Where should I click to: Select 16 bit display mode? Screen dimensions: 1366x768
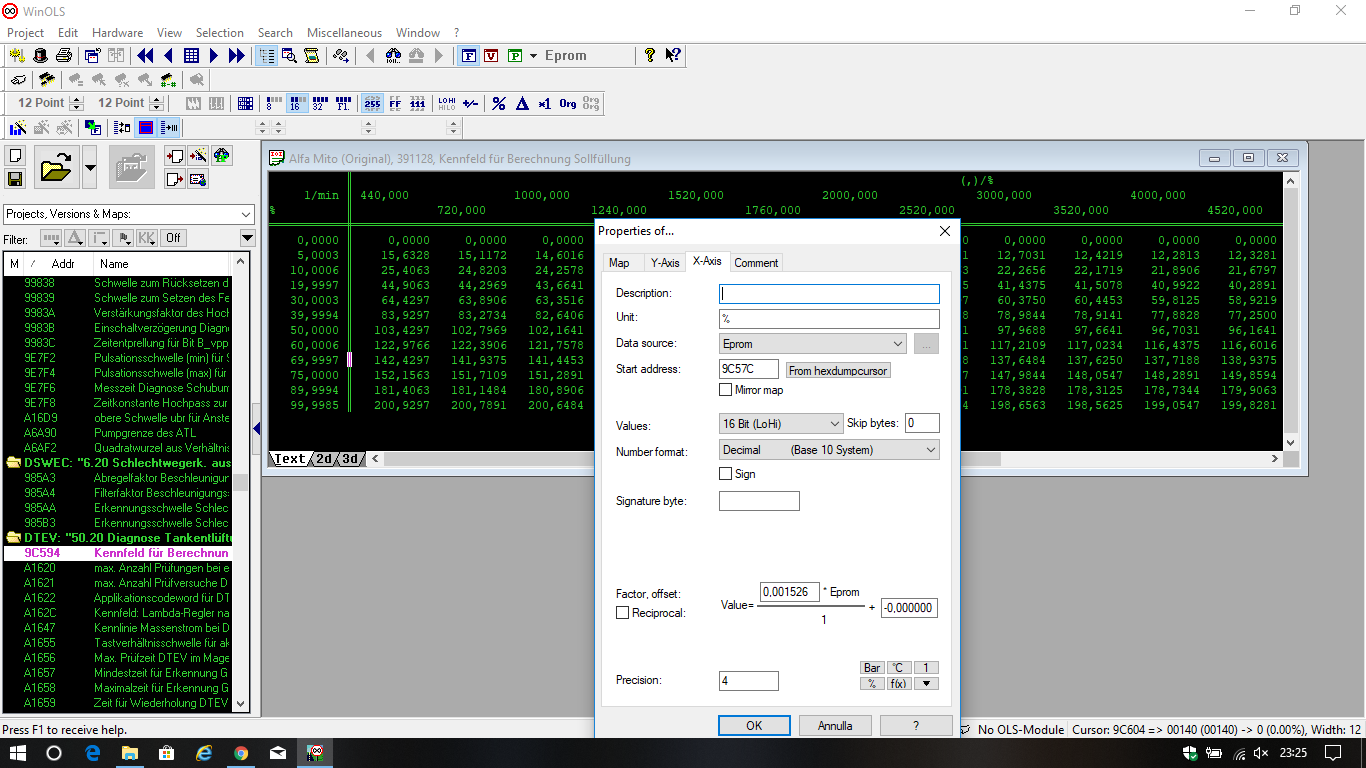click(297, 103)
